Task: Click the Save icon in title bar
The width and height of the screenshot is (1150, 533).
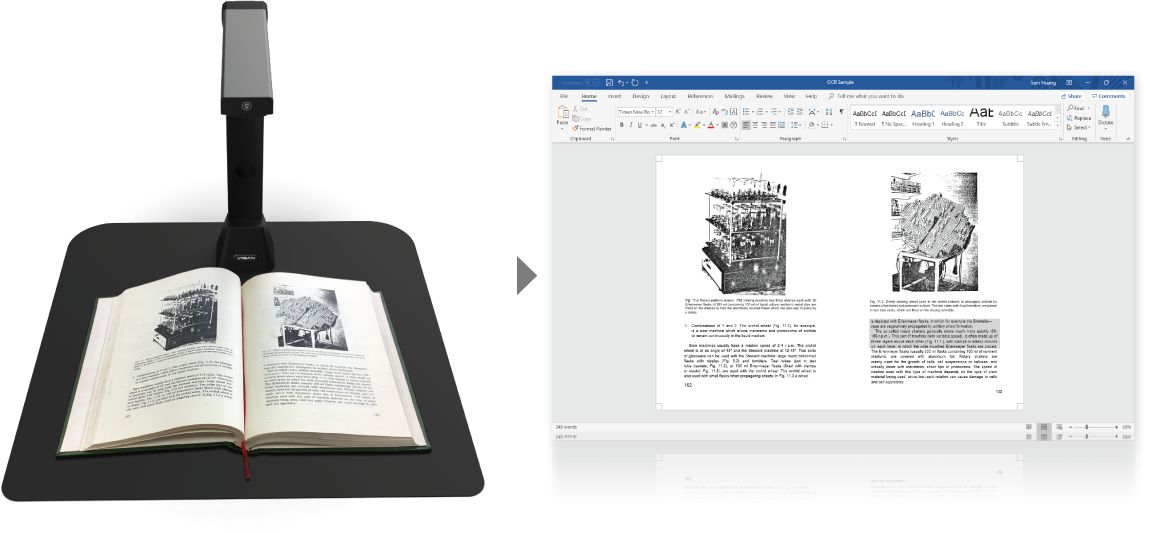Action: [x=608, y=82]
